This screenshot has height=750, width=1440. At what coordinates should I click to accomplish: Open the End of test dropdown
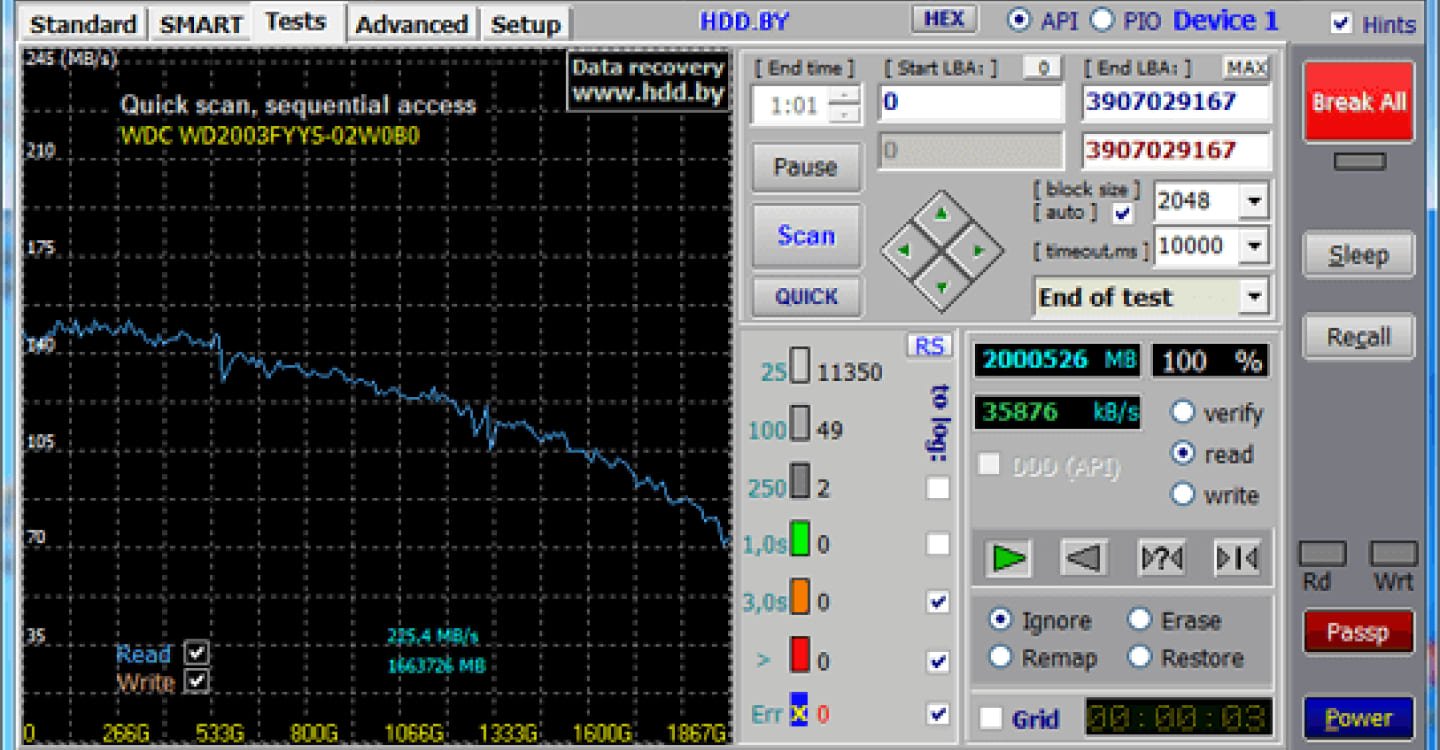(x=1253, y=297)
